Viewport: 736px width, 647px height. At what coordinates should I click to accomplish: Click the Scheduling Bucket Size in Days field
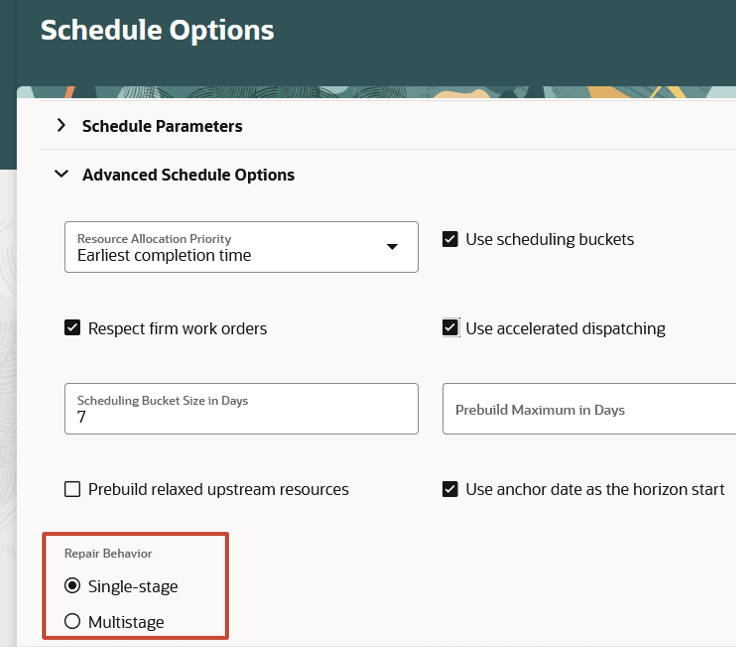click(241, 408)
